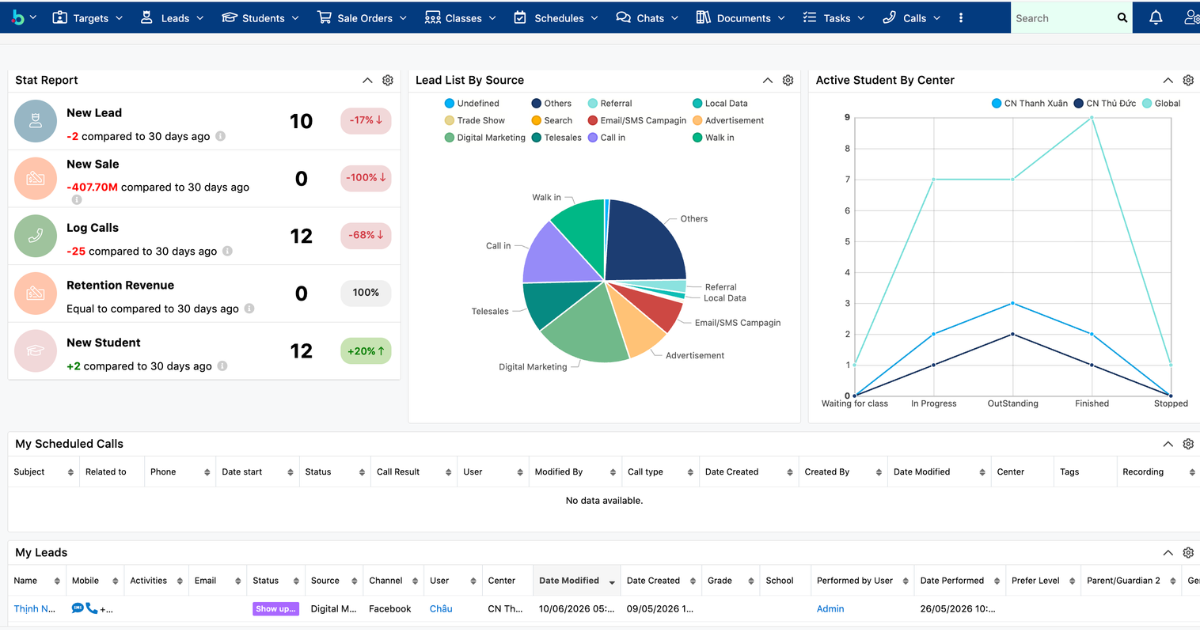Open the three-dot more menu in navbar
Viewport: 1200px width, 630px height.
(x=961, y=18)
